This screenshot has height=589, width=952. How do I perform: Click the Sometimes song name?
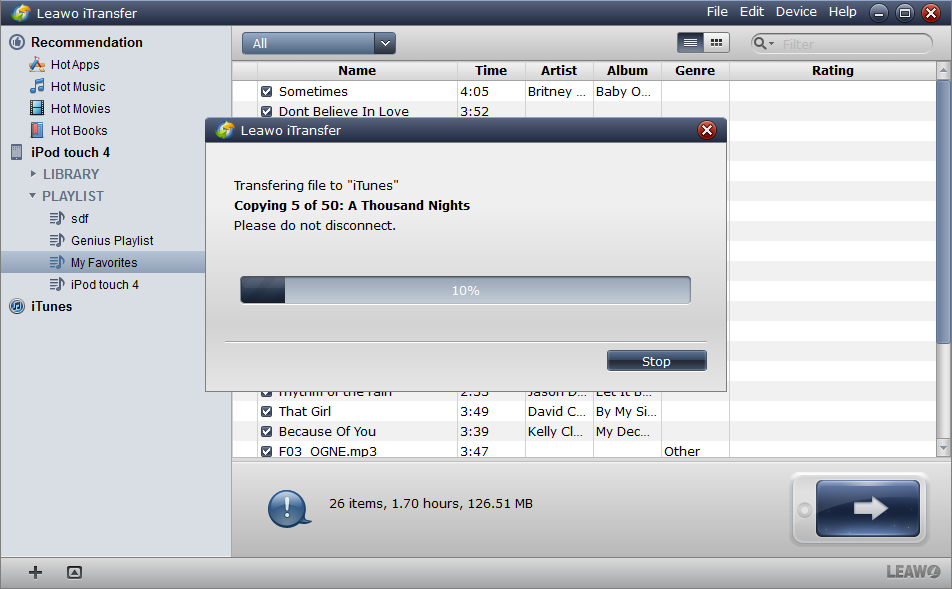click(313, 92)
